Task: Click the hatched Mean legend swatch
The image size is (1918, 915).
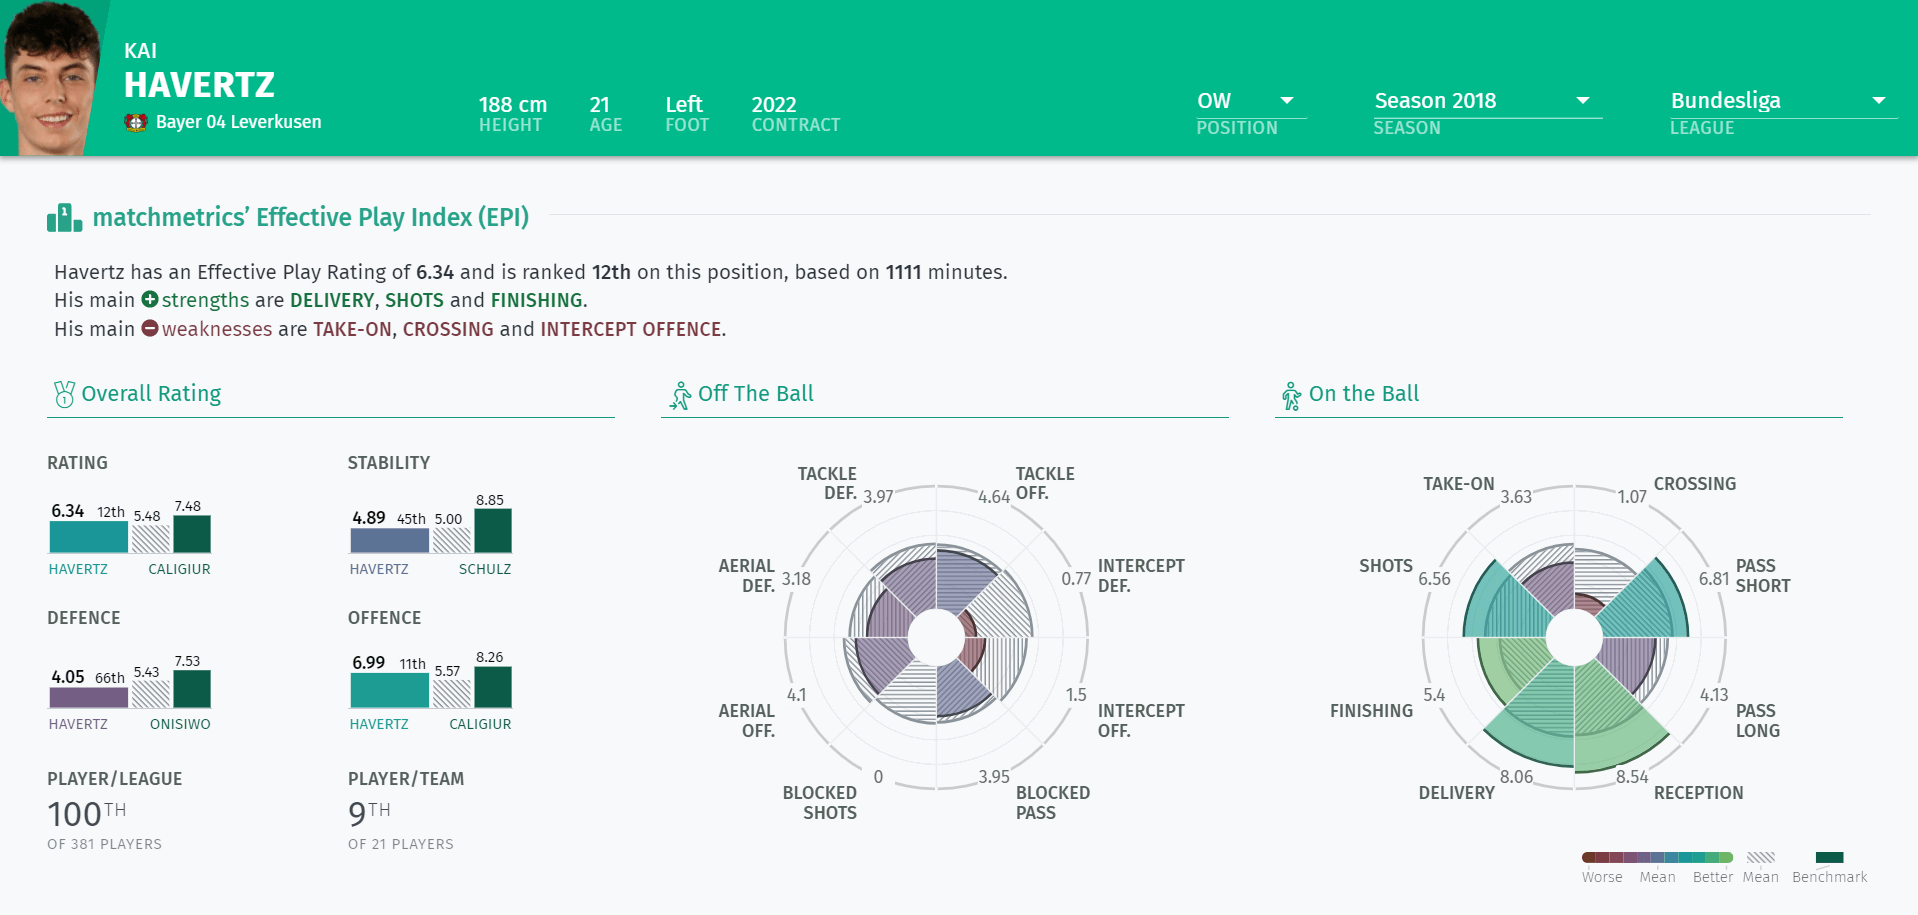Action: tap(1761, 857)
